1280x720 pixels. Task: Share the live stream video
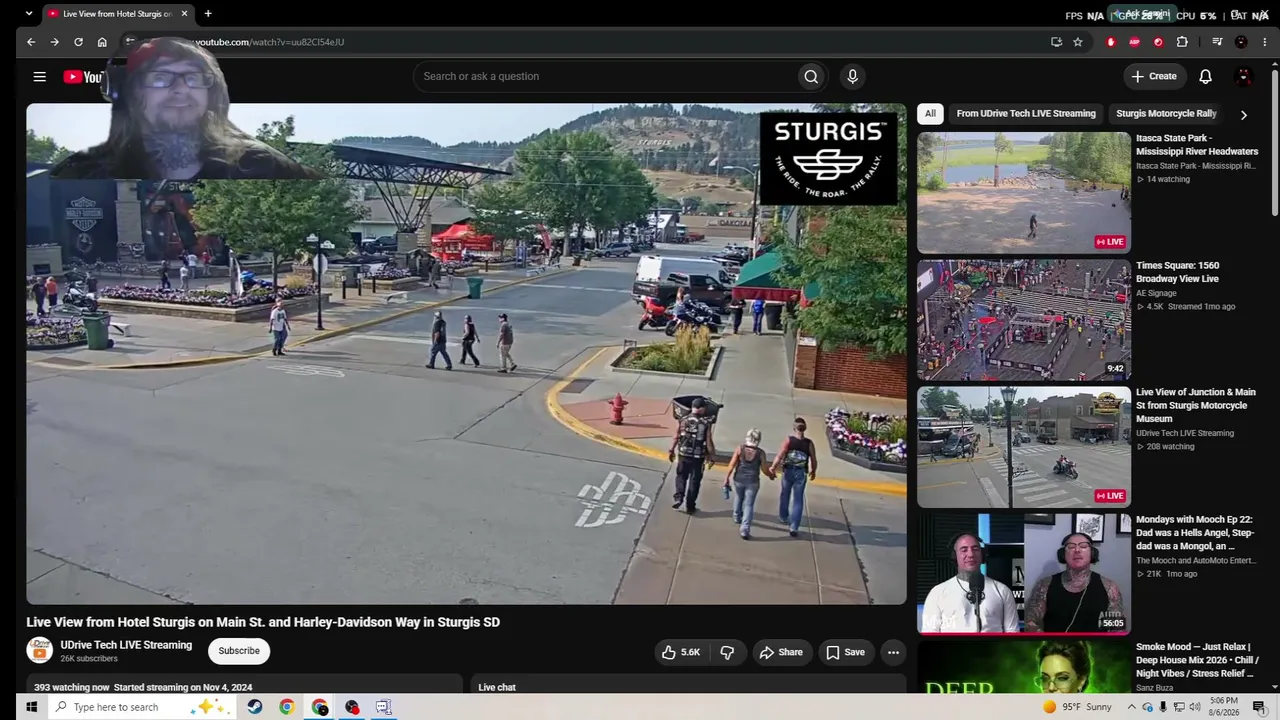(x=780, y=652)
